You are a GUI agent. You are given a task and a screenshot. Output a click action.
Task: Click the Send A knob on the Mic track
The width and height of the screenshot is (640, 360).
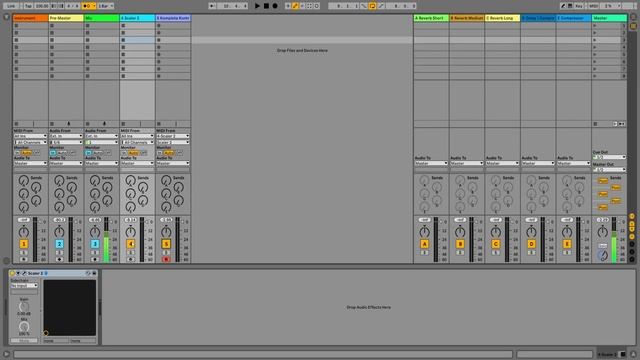pyautogui.click(x=95, y=180)
